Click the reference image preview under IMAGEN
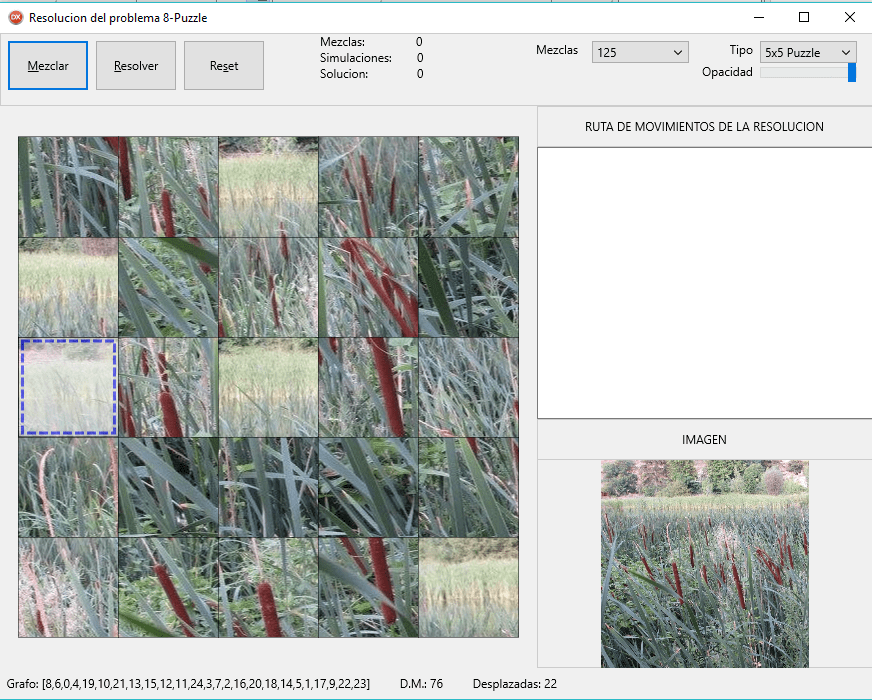872x700 pixels. (704, 563)
